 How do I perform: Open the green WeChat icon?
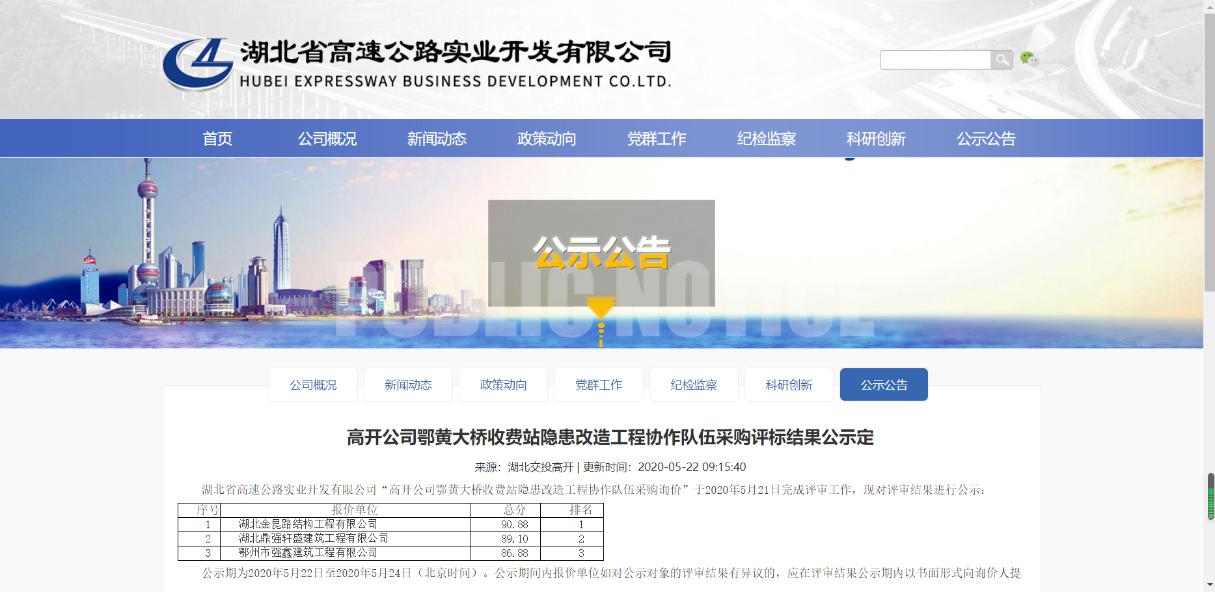[1028, 59]
